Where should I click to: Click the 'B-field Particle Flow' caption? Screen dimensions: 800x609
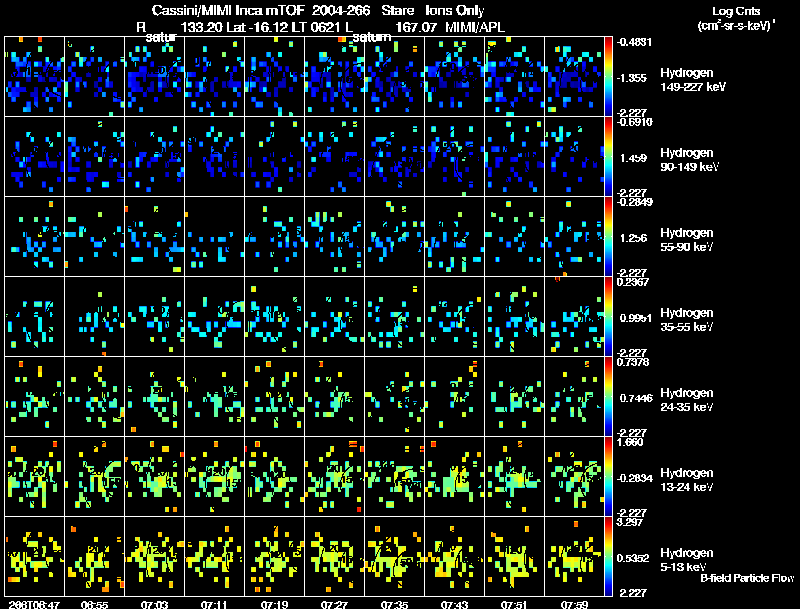coord(747,578)
